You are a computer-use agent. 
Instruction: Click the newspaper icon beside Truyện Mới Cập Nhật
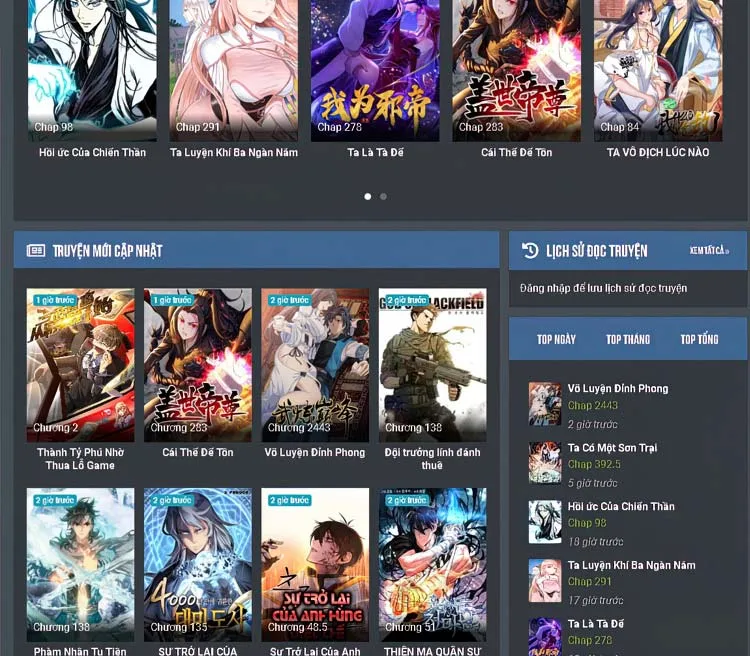(x=36, y=250)
